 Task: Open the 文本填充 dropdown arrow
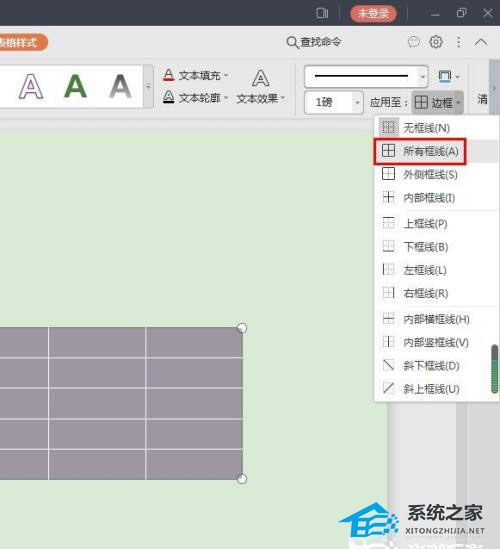(226, 75)
